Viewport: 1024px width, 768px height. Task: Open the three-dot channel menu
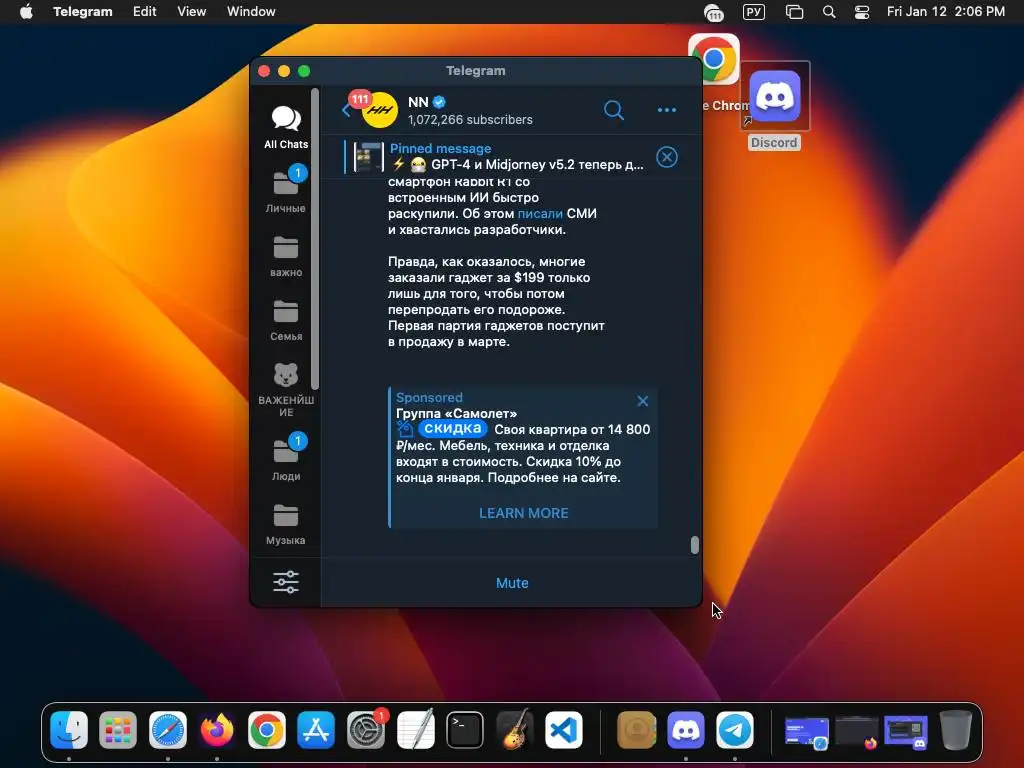click(666, 110)
